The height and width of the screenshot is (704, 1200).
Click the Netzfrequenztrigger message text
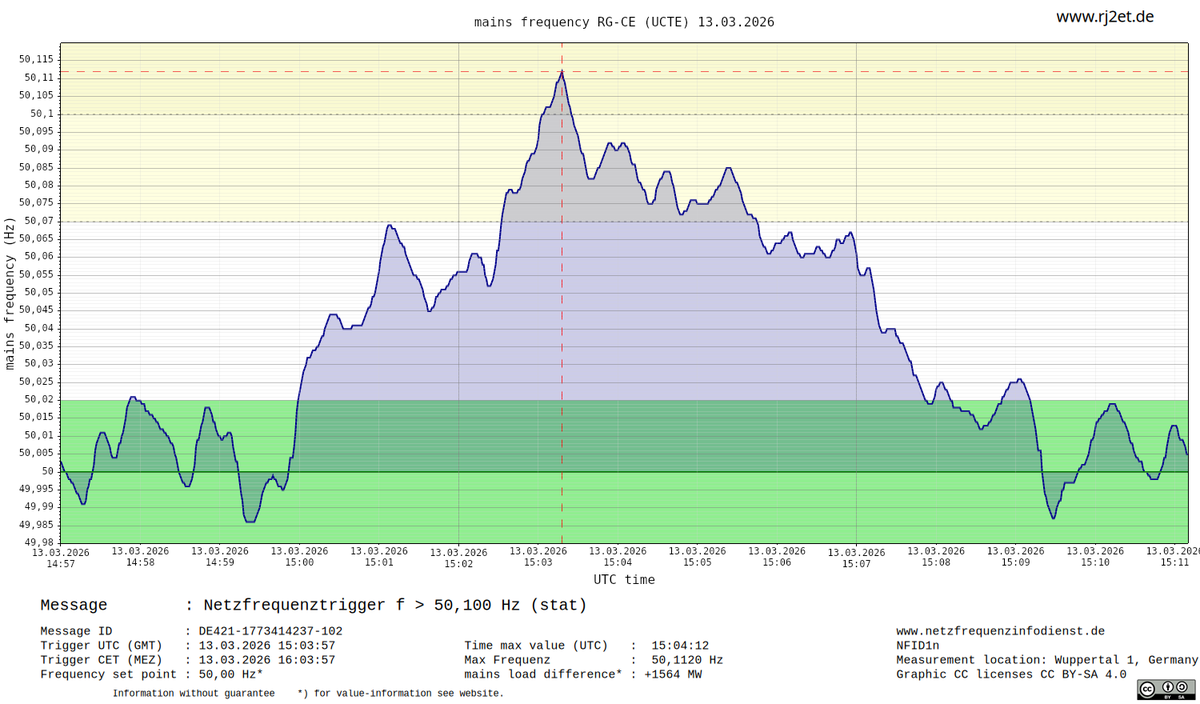pos(395,605)
